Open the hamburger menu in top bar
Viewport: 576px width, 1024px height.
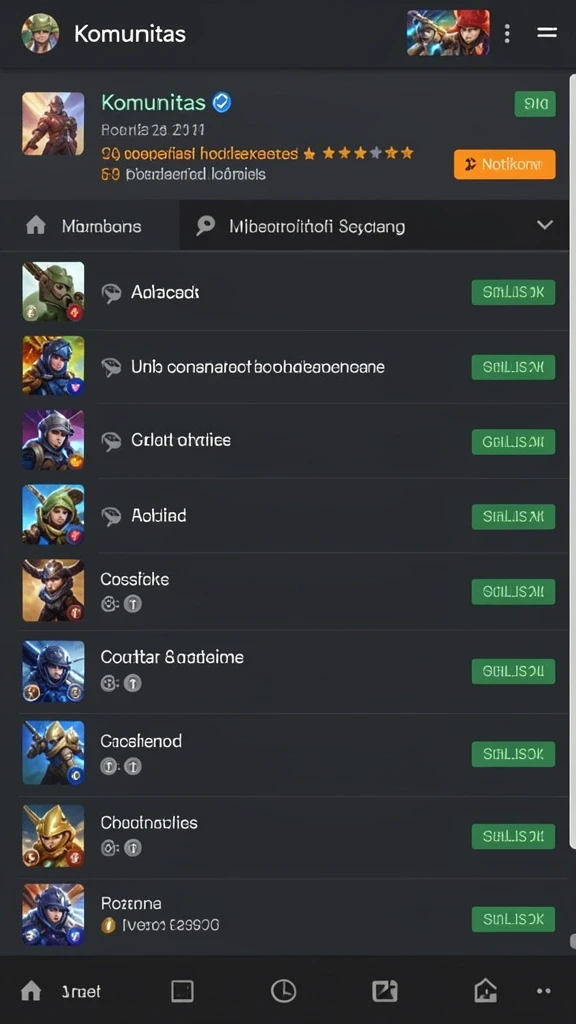coord(547,32)
